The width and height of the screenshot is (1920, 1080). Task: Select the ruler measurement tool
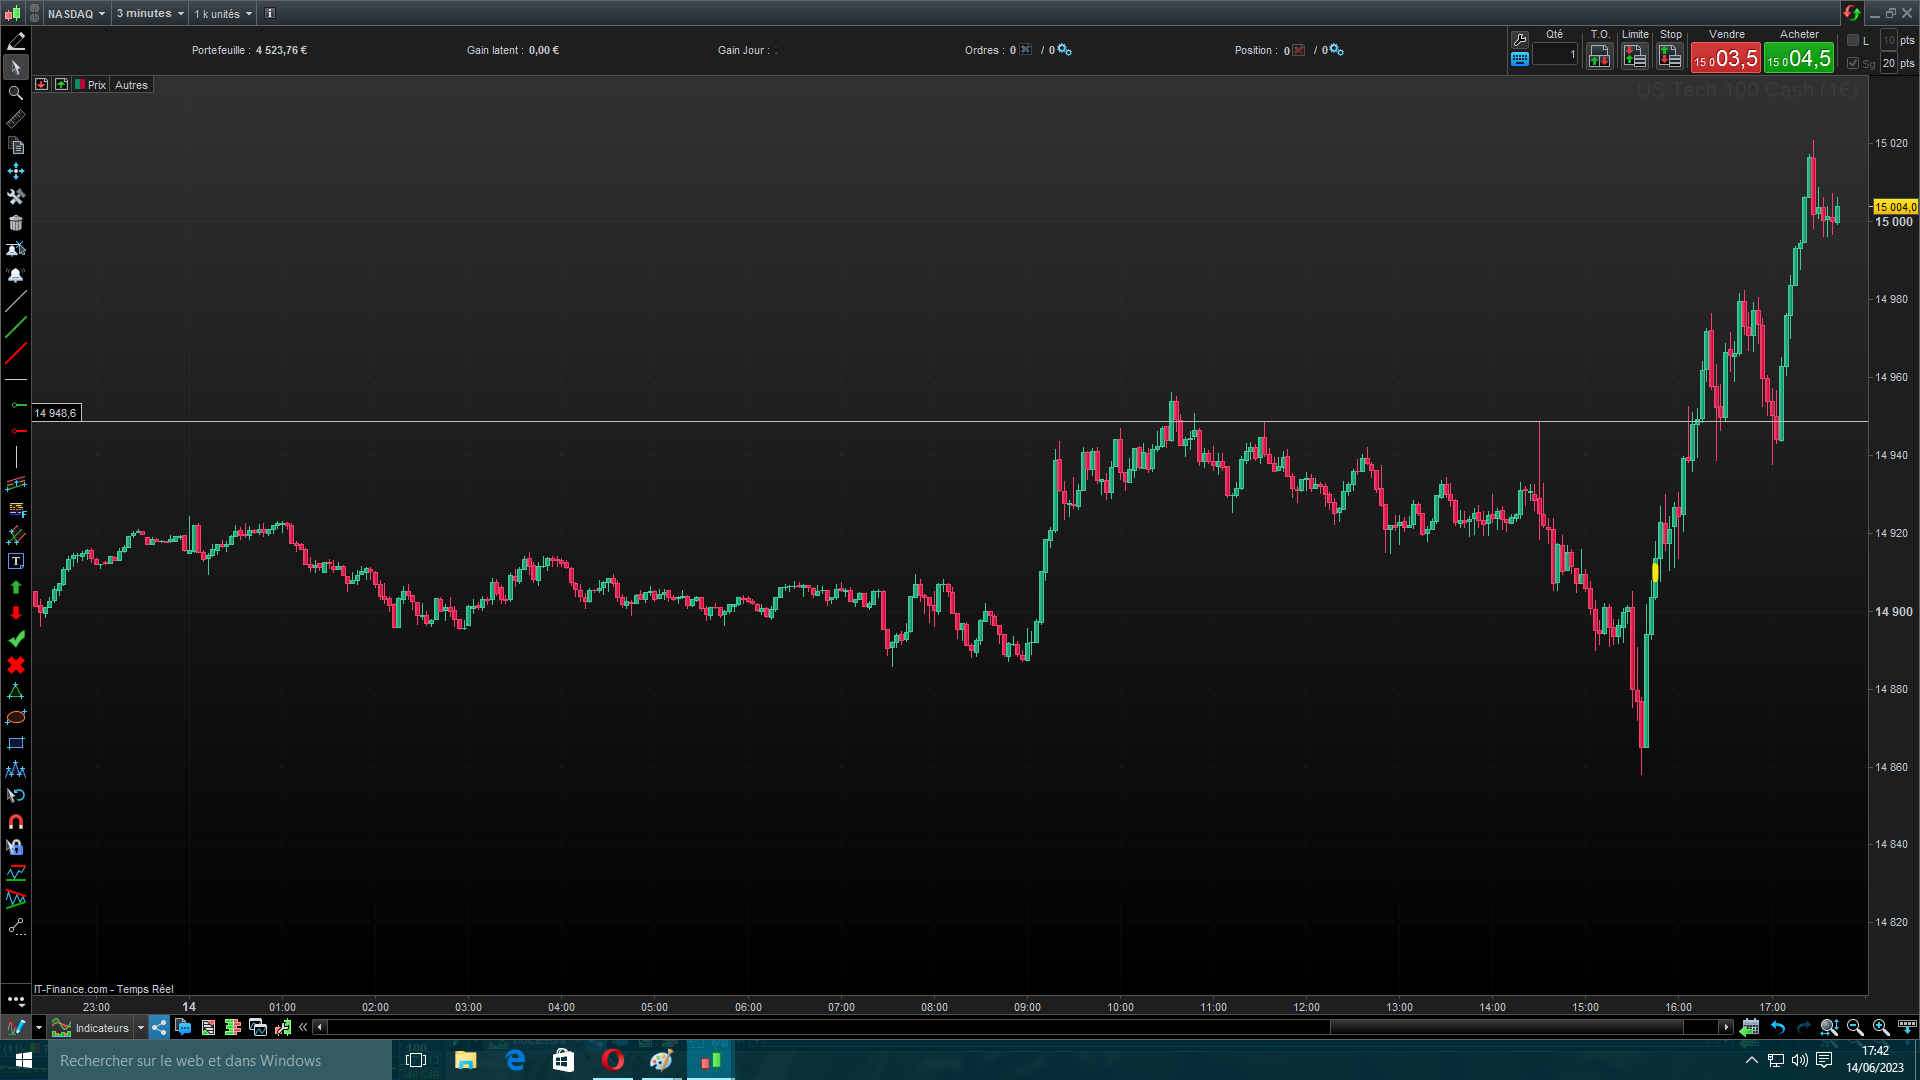pos(16,119)
